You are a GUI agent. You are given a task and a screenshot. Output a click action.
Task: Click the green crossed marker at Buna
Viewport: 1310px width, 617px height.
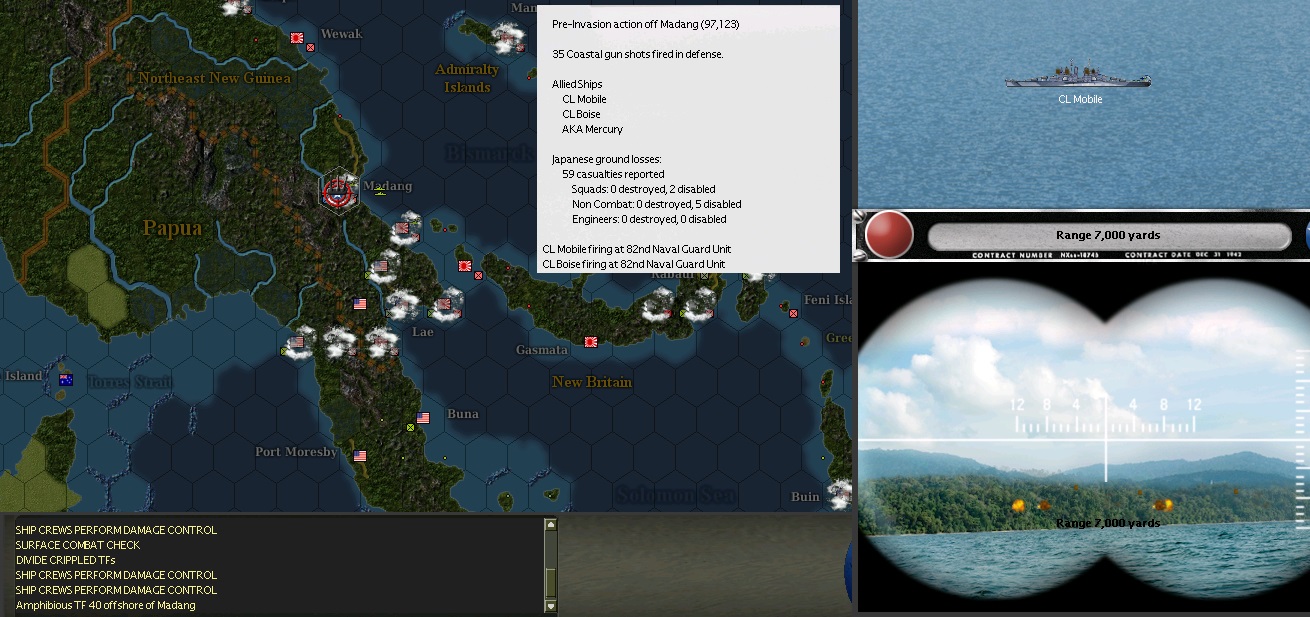click(410, 428)
